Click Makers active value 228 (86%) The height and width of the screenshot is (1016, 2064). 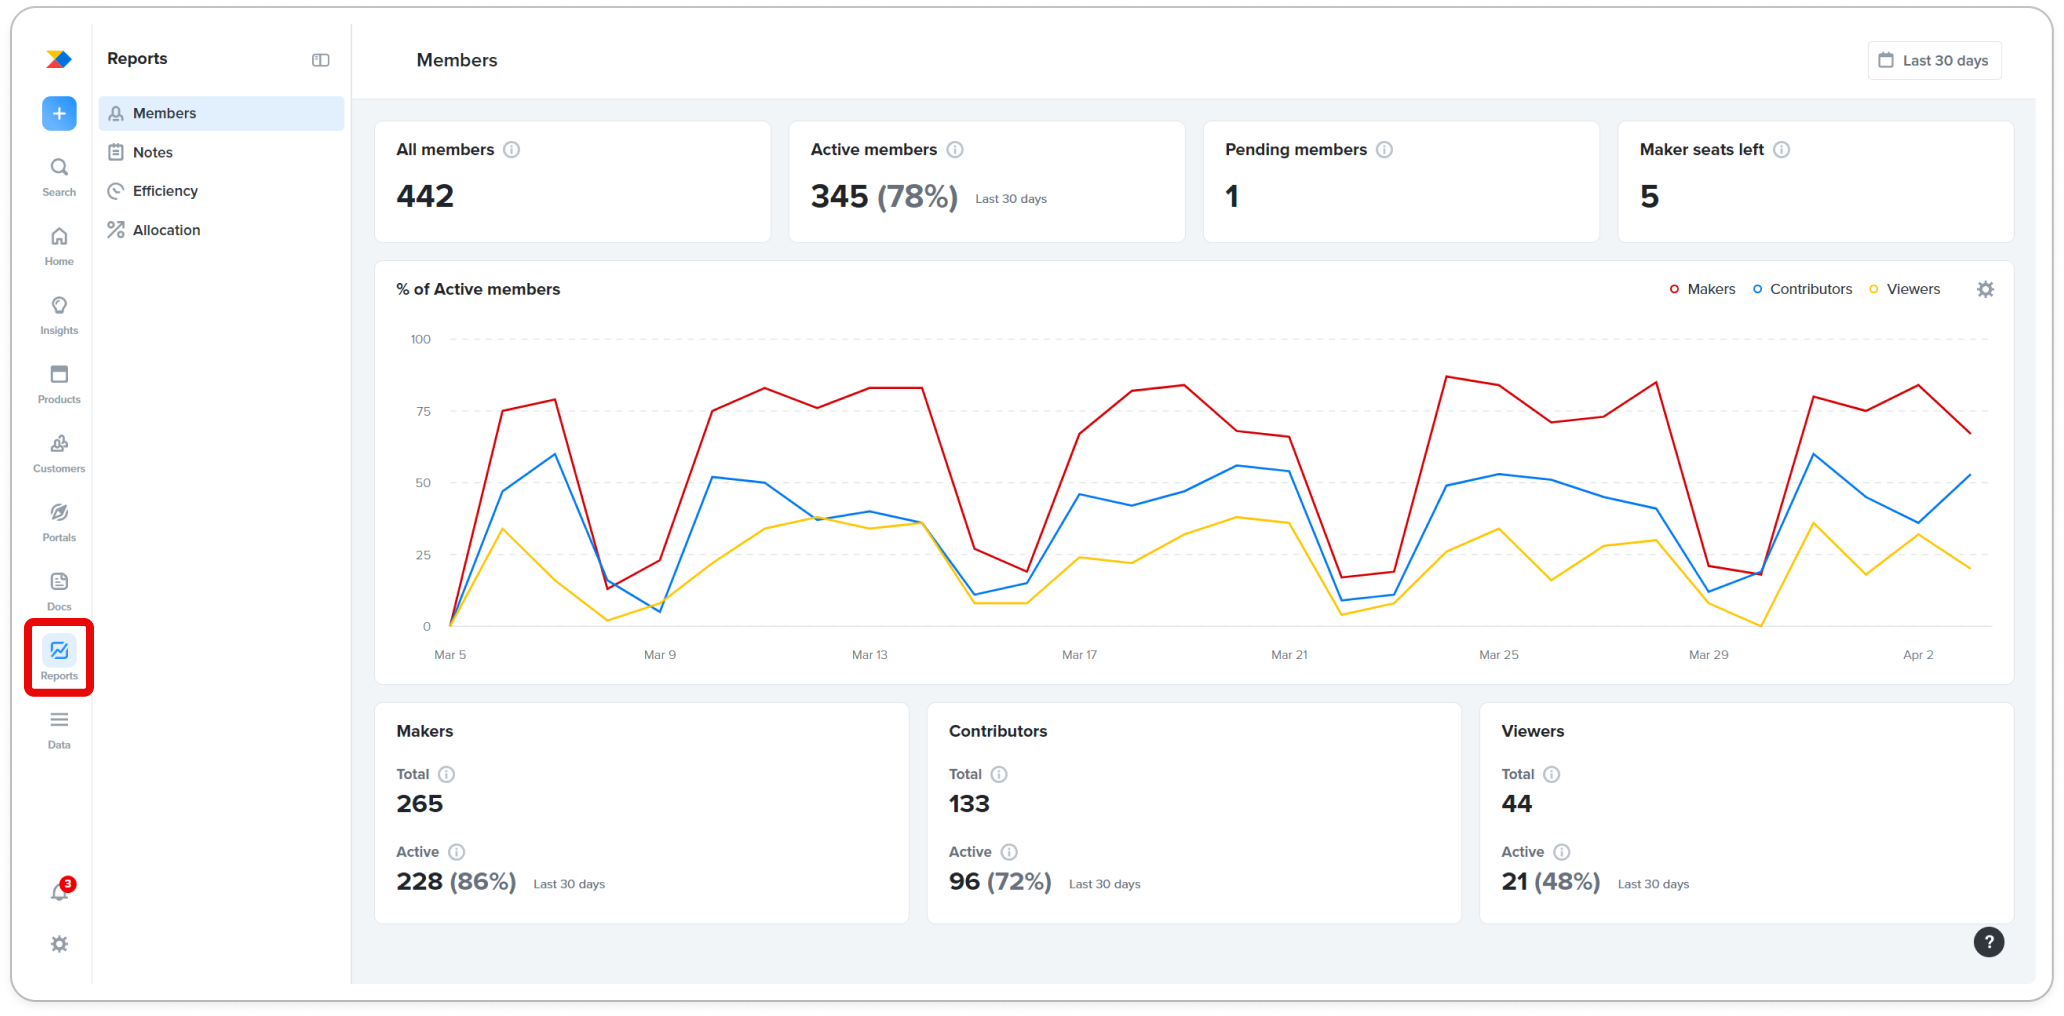[x=456, y=882]
